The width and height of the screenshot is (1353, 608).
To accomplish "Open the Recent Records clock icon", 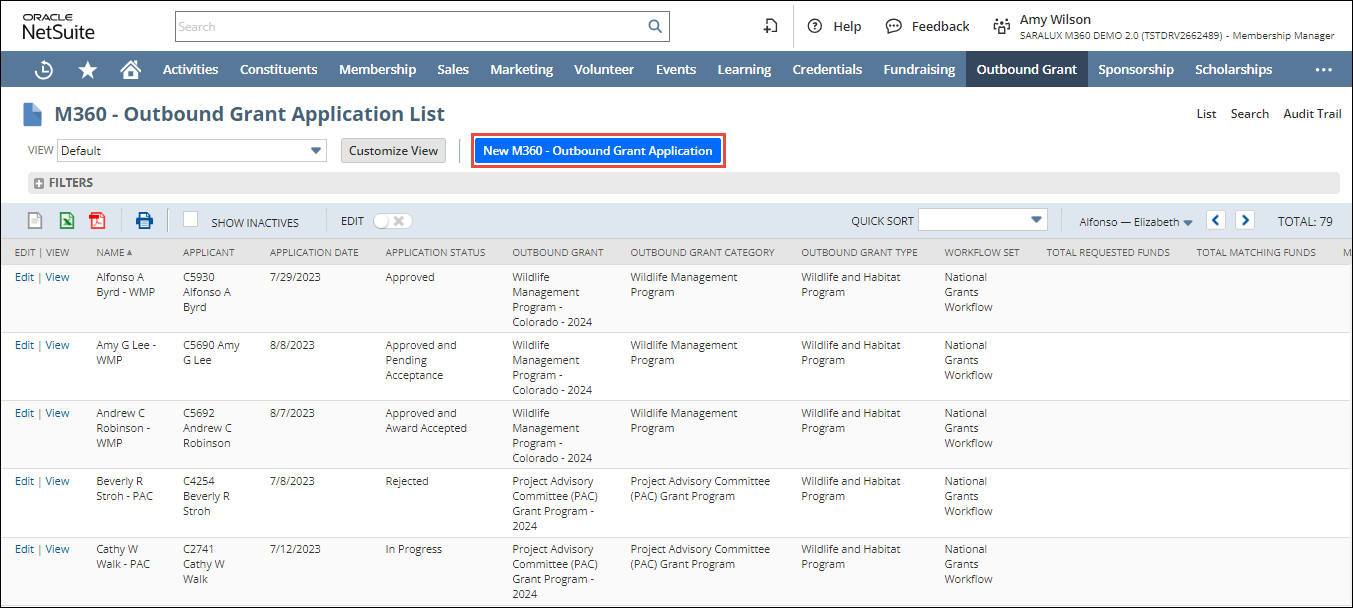I will coord(44,70).
